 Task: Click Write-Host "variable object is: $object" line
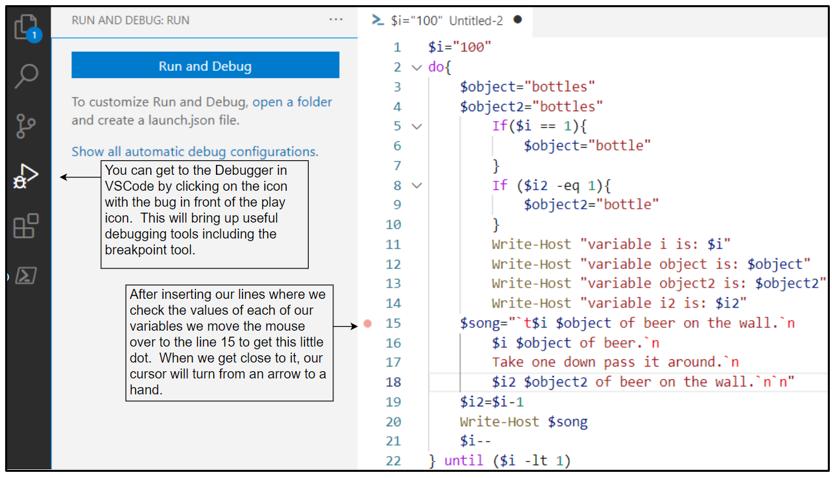[x=651, y=264]
